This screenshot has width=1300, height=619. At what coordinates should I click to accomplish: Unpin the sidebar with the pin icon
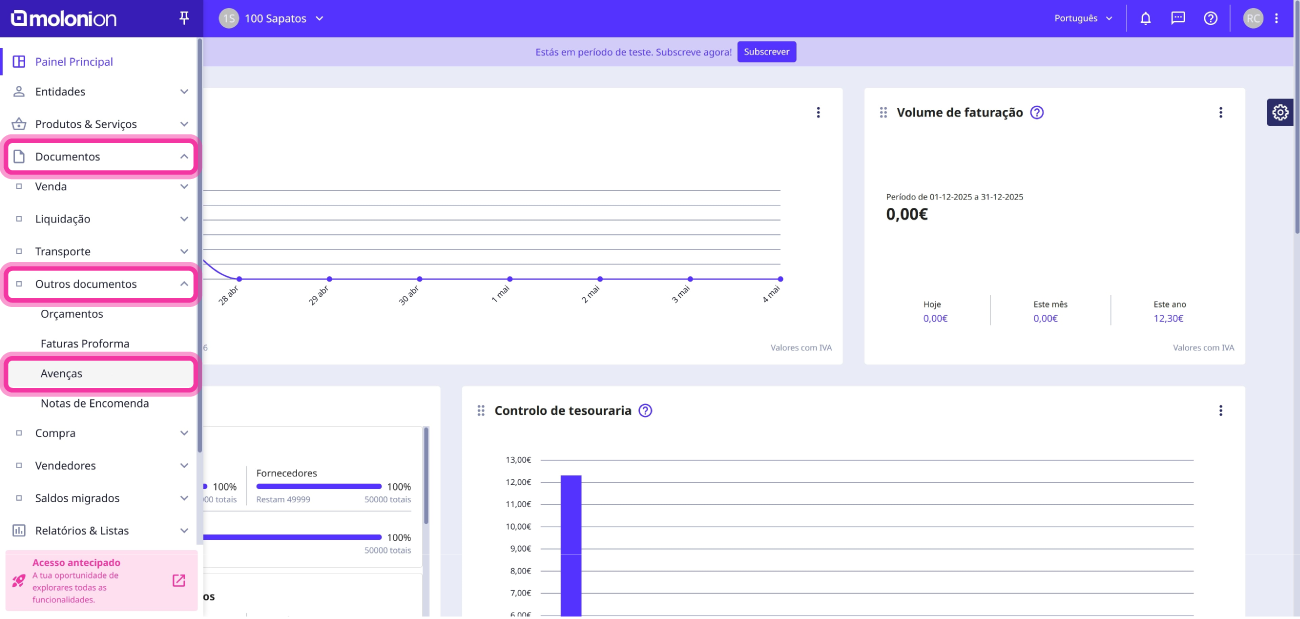click(183, 18)
